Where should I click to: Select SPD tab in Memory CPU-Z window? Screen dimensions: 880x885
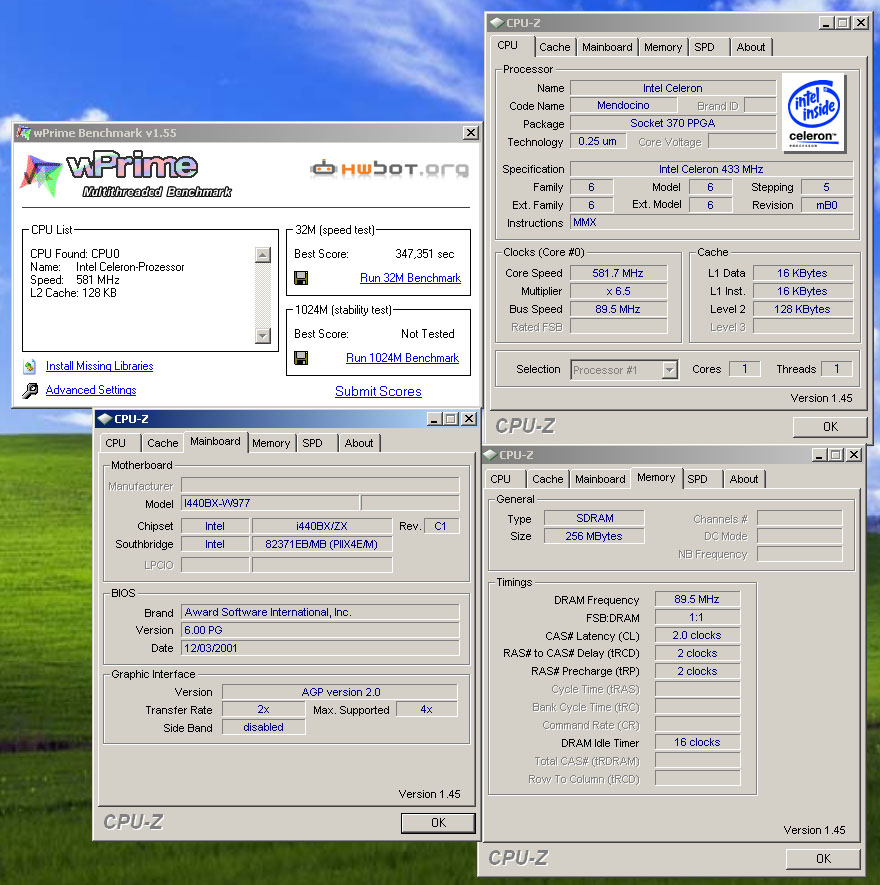pos(701,479)
